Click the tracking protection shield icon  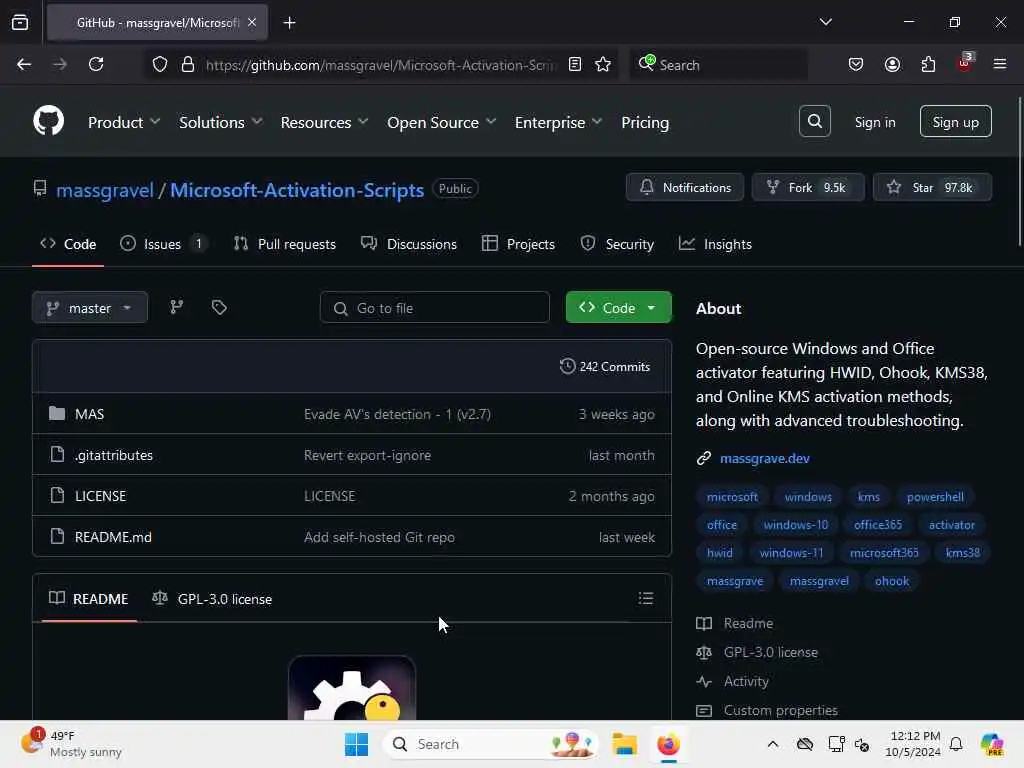[x=159, y=64]
